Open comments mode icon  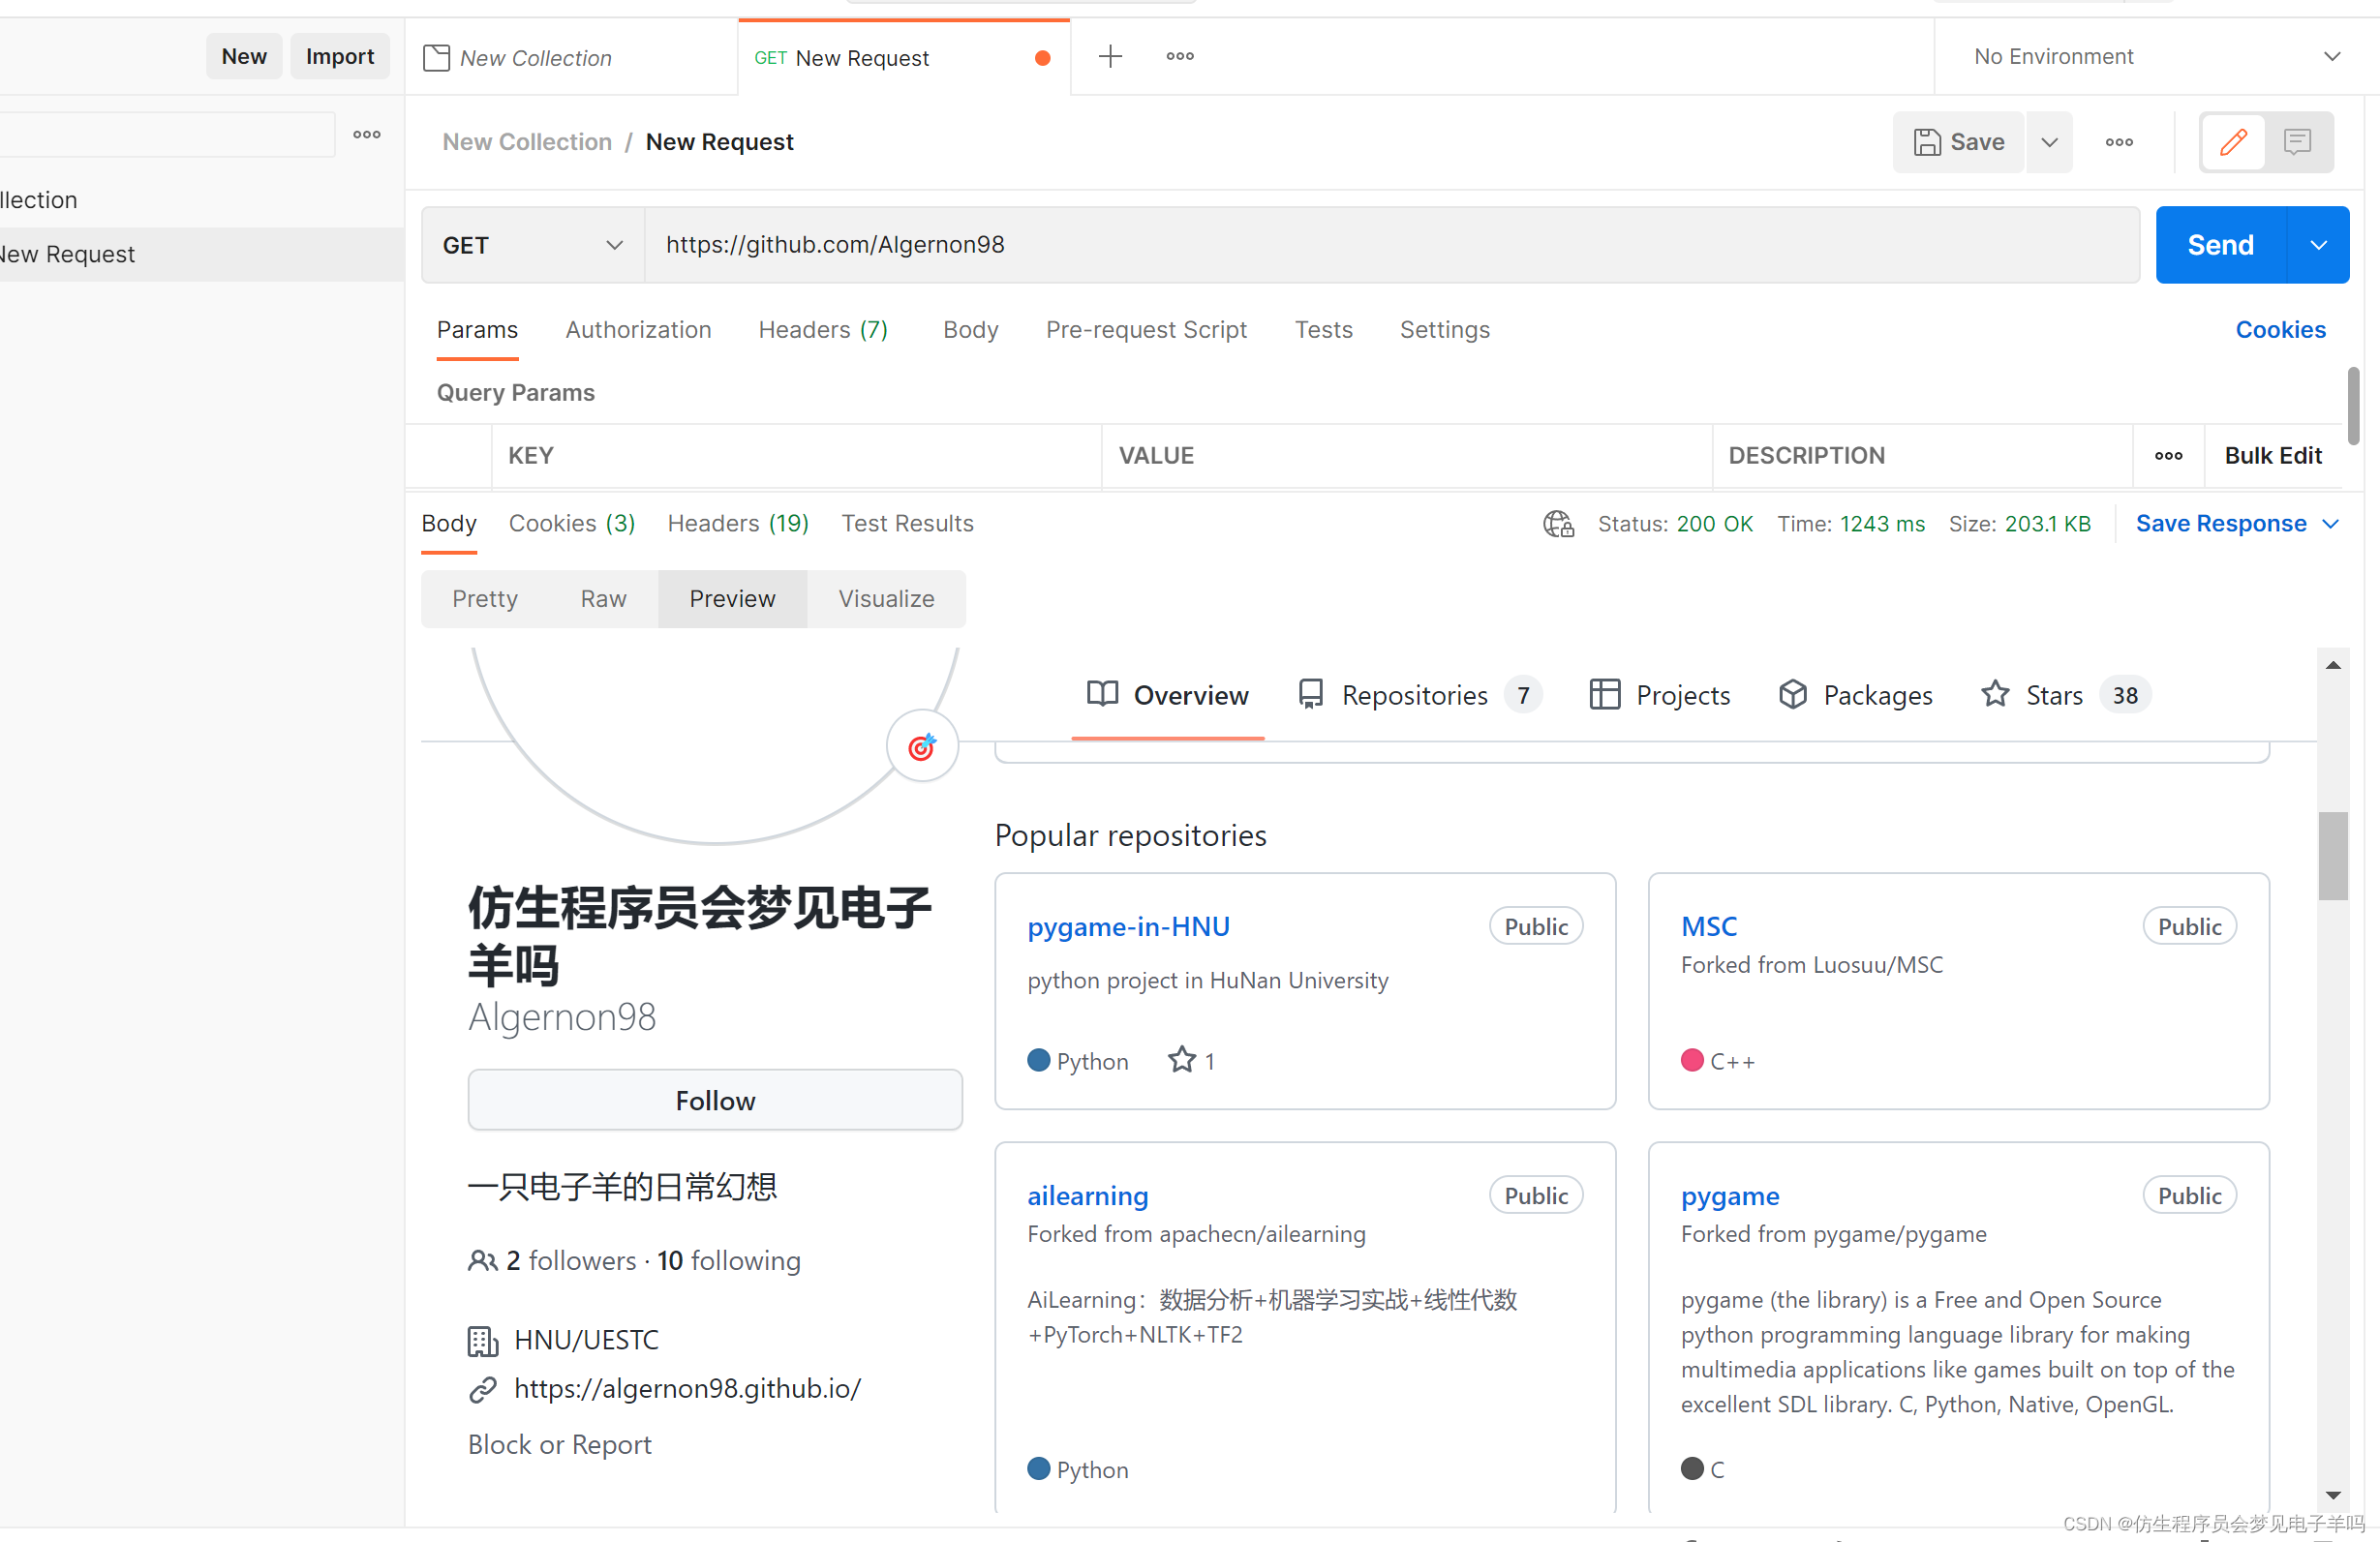point(2298,143)
